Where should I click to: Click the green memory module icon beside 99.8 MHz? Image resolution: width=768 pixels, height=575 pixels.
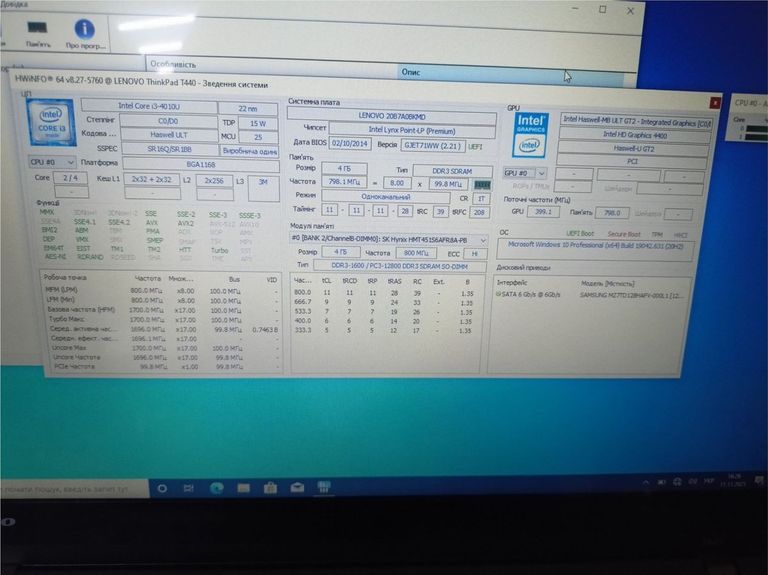[482, 185]
